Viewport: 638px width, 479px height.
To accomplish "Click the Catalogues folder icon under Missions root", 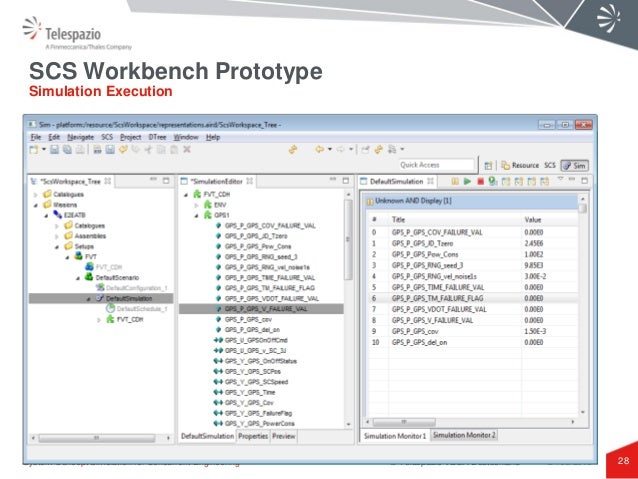I will point(68,225).
